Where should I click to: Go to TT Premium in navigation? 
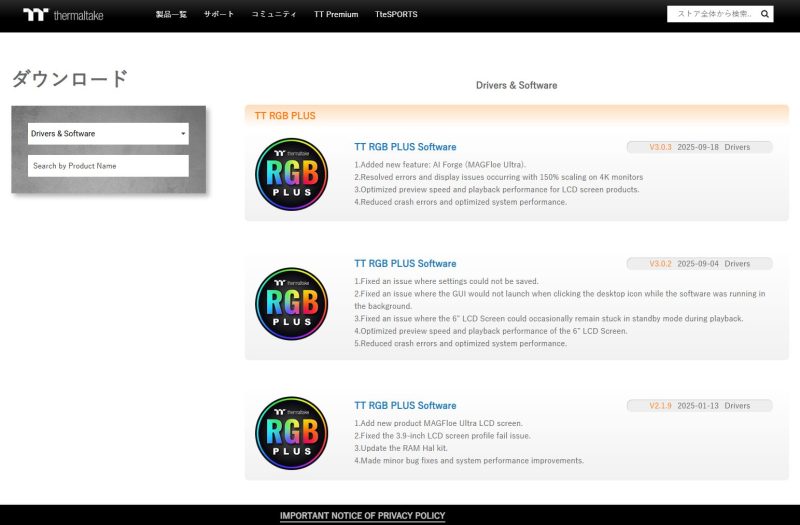pos(336,15)
